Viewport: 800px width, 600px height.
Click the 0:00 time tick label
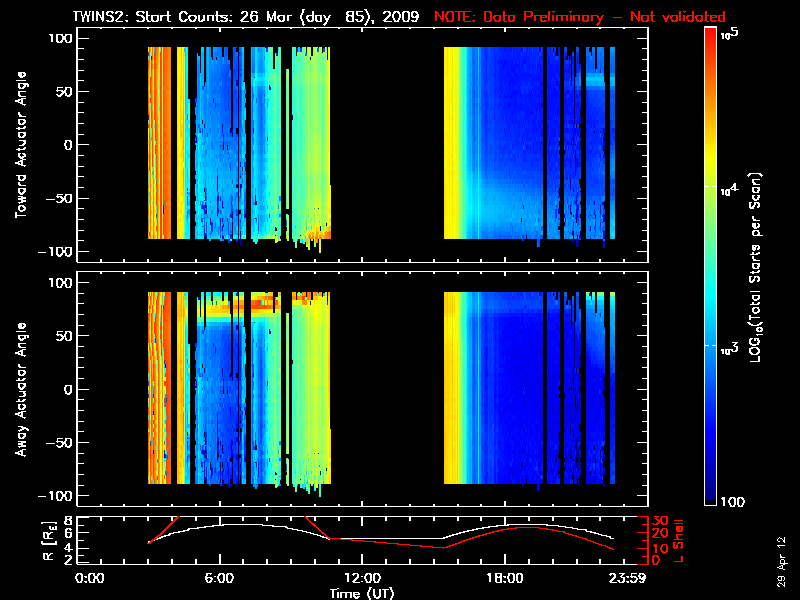point(90,577)
